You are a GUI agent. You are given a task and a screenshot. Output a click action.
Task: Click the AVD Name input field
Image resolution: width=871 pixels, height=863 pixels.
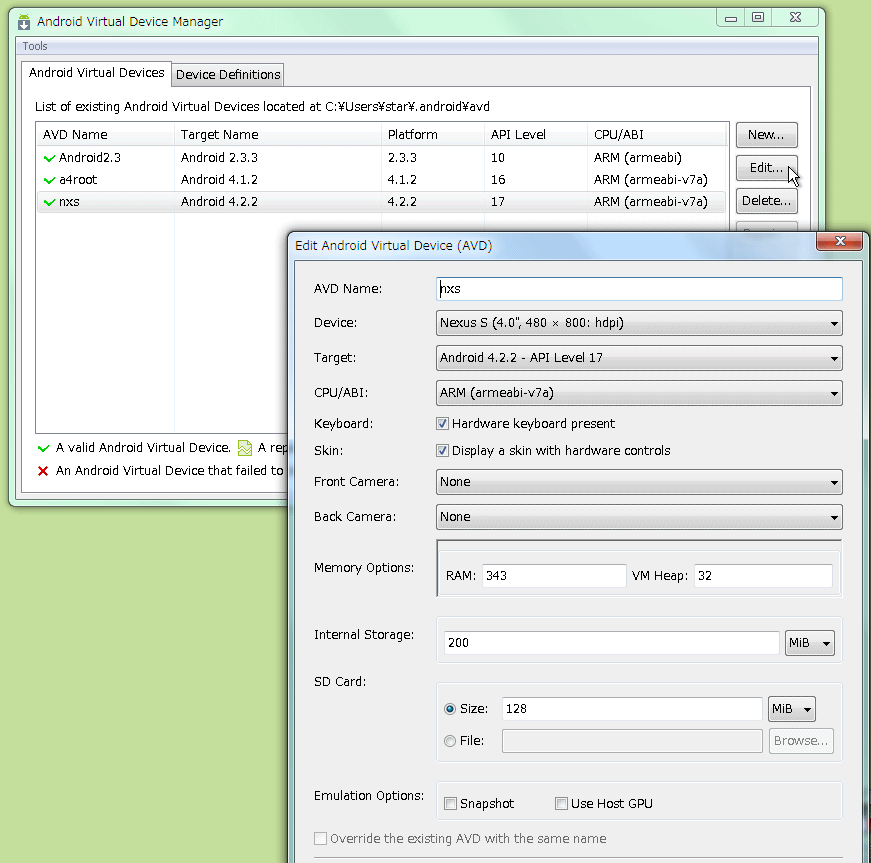tap(639, 289)
